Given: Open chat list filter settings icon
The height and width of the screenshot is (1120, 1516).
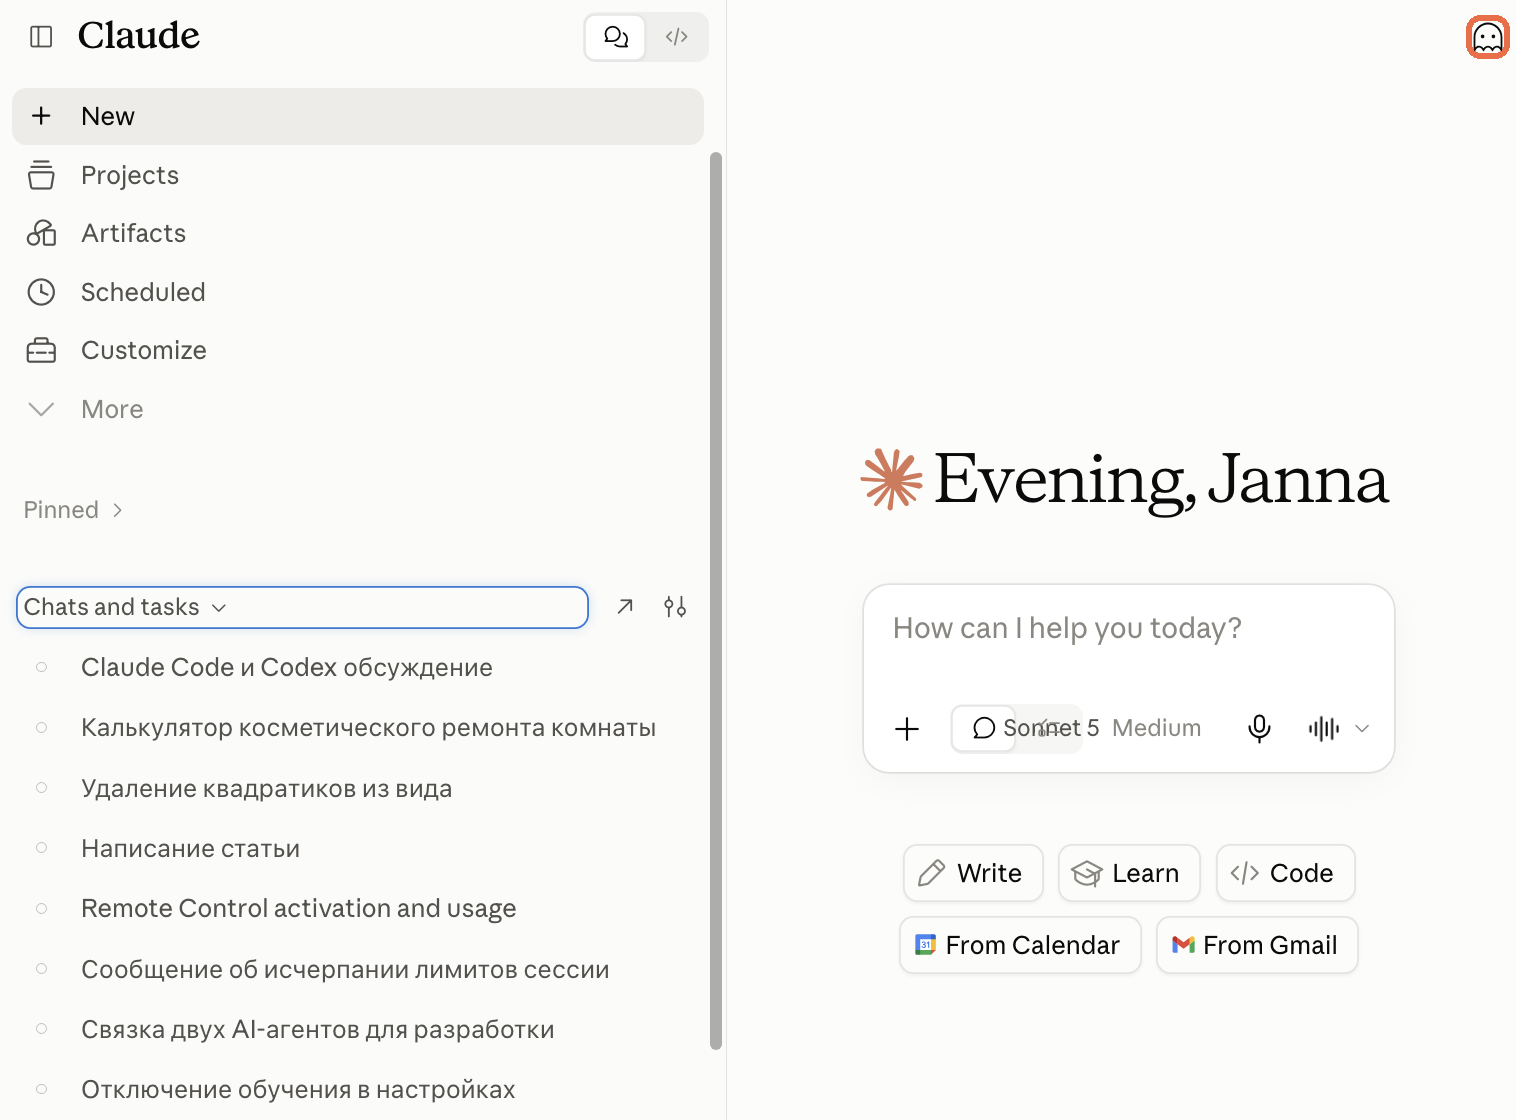Looking at the screenshot, I should [675, 606].
